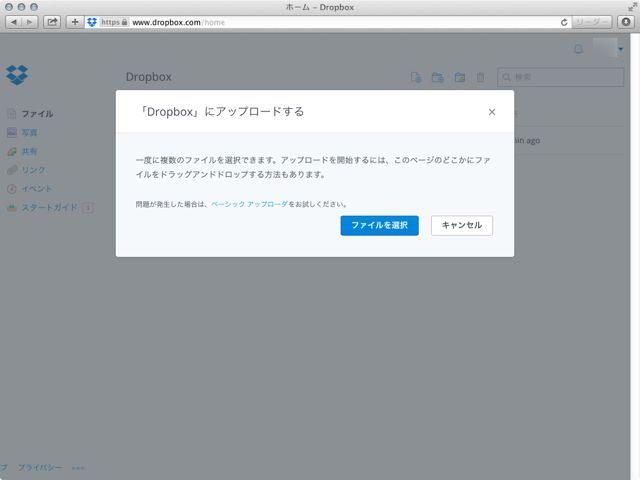Viewport: 640px width, 480px height.
Task: Close the upload dialog with the X
Action: point(492,112)
